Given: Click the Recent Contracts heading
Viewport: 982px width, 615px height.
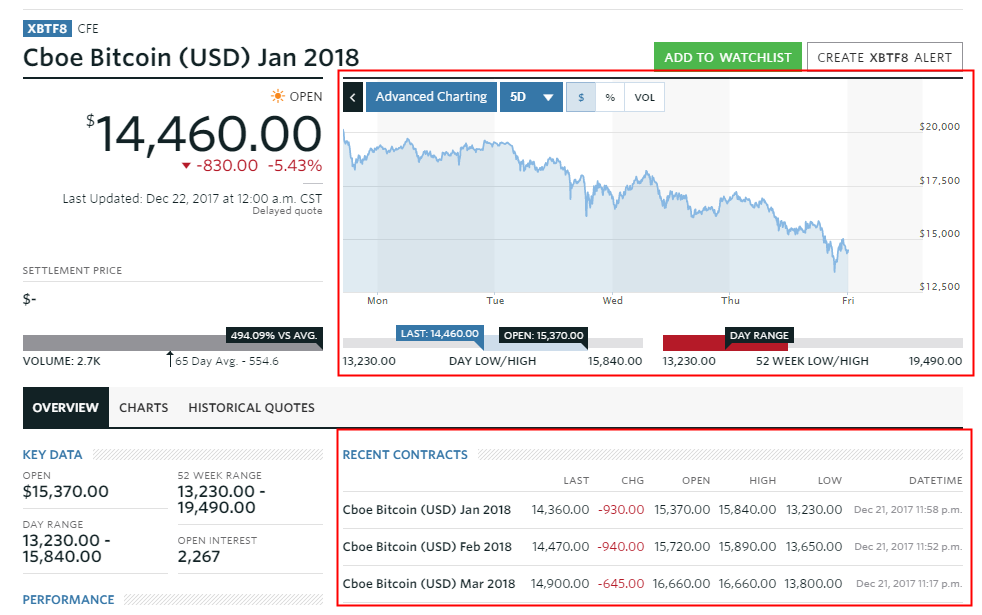Looking at the screenshot, I should click(405, 455).
